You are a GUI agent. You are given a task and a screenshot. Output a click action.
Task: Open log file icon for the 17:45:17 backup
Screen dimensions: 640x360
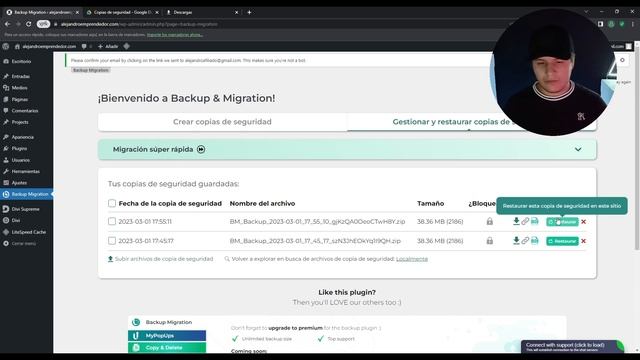(x=535, y=241)
